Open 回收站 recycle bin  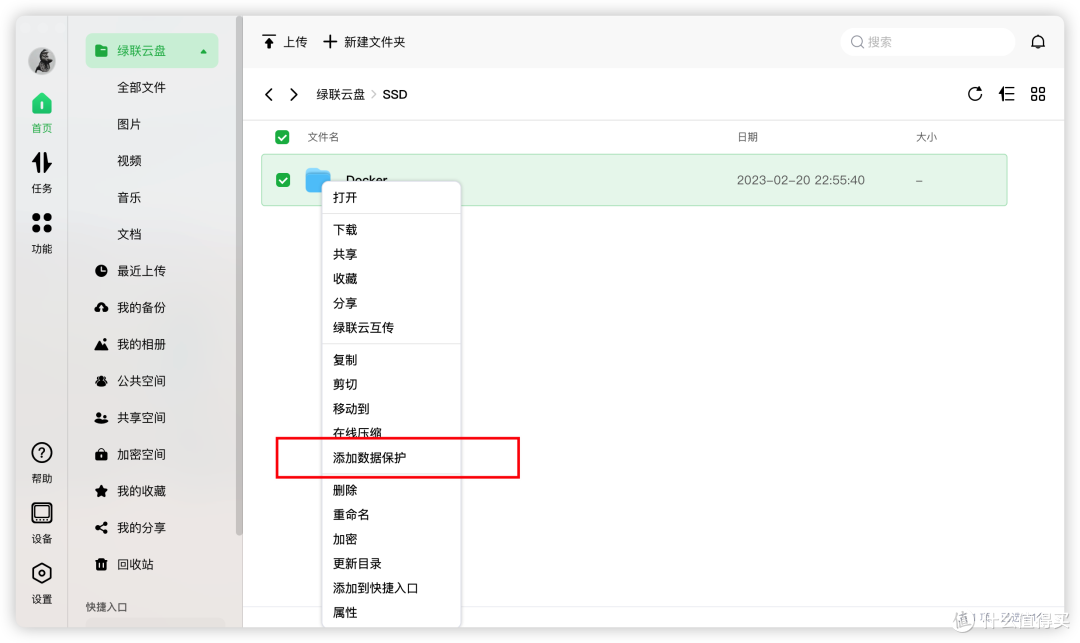[124, 565]
